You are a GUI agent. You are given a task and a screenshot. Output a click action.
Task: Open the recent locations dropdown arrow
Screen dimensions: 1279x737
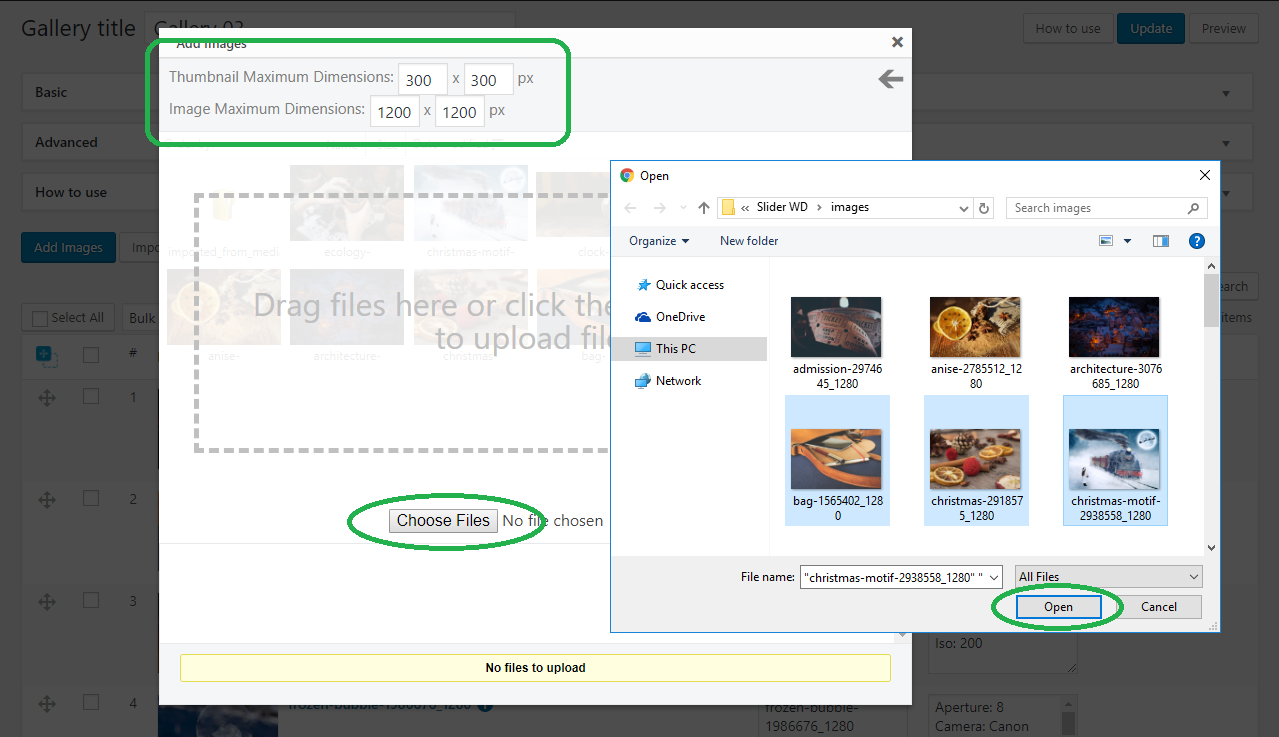(x=685, y=208)
